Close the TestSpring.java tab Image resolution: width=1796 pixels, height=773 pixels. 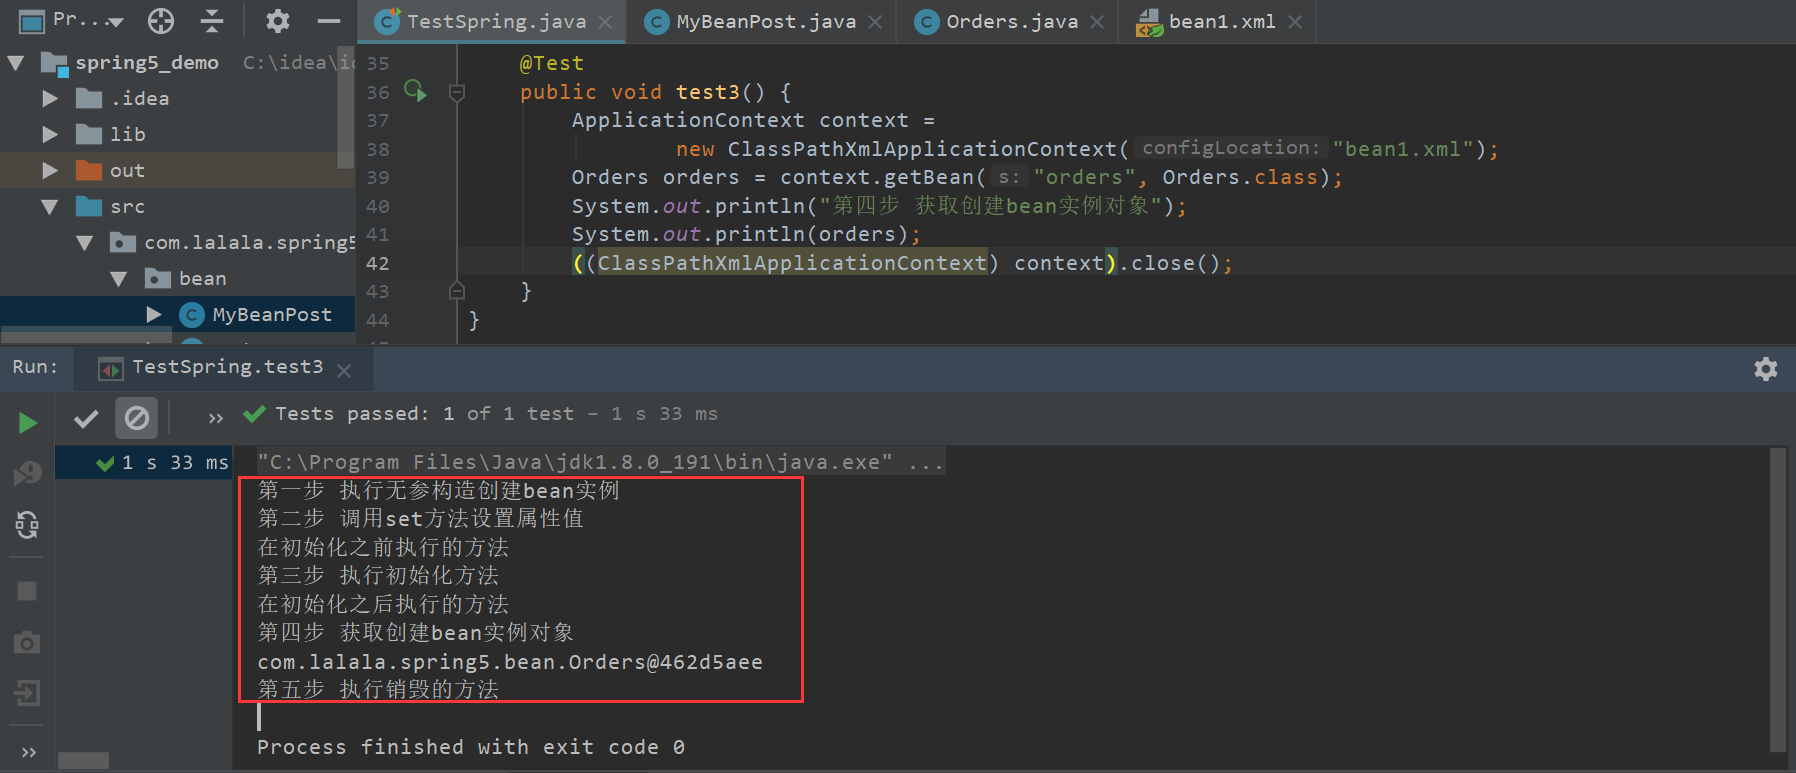[605, 22]
